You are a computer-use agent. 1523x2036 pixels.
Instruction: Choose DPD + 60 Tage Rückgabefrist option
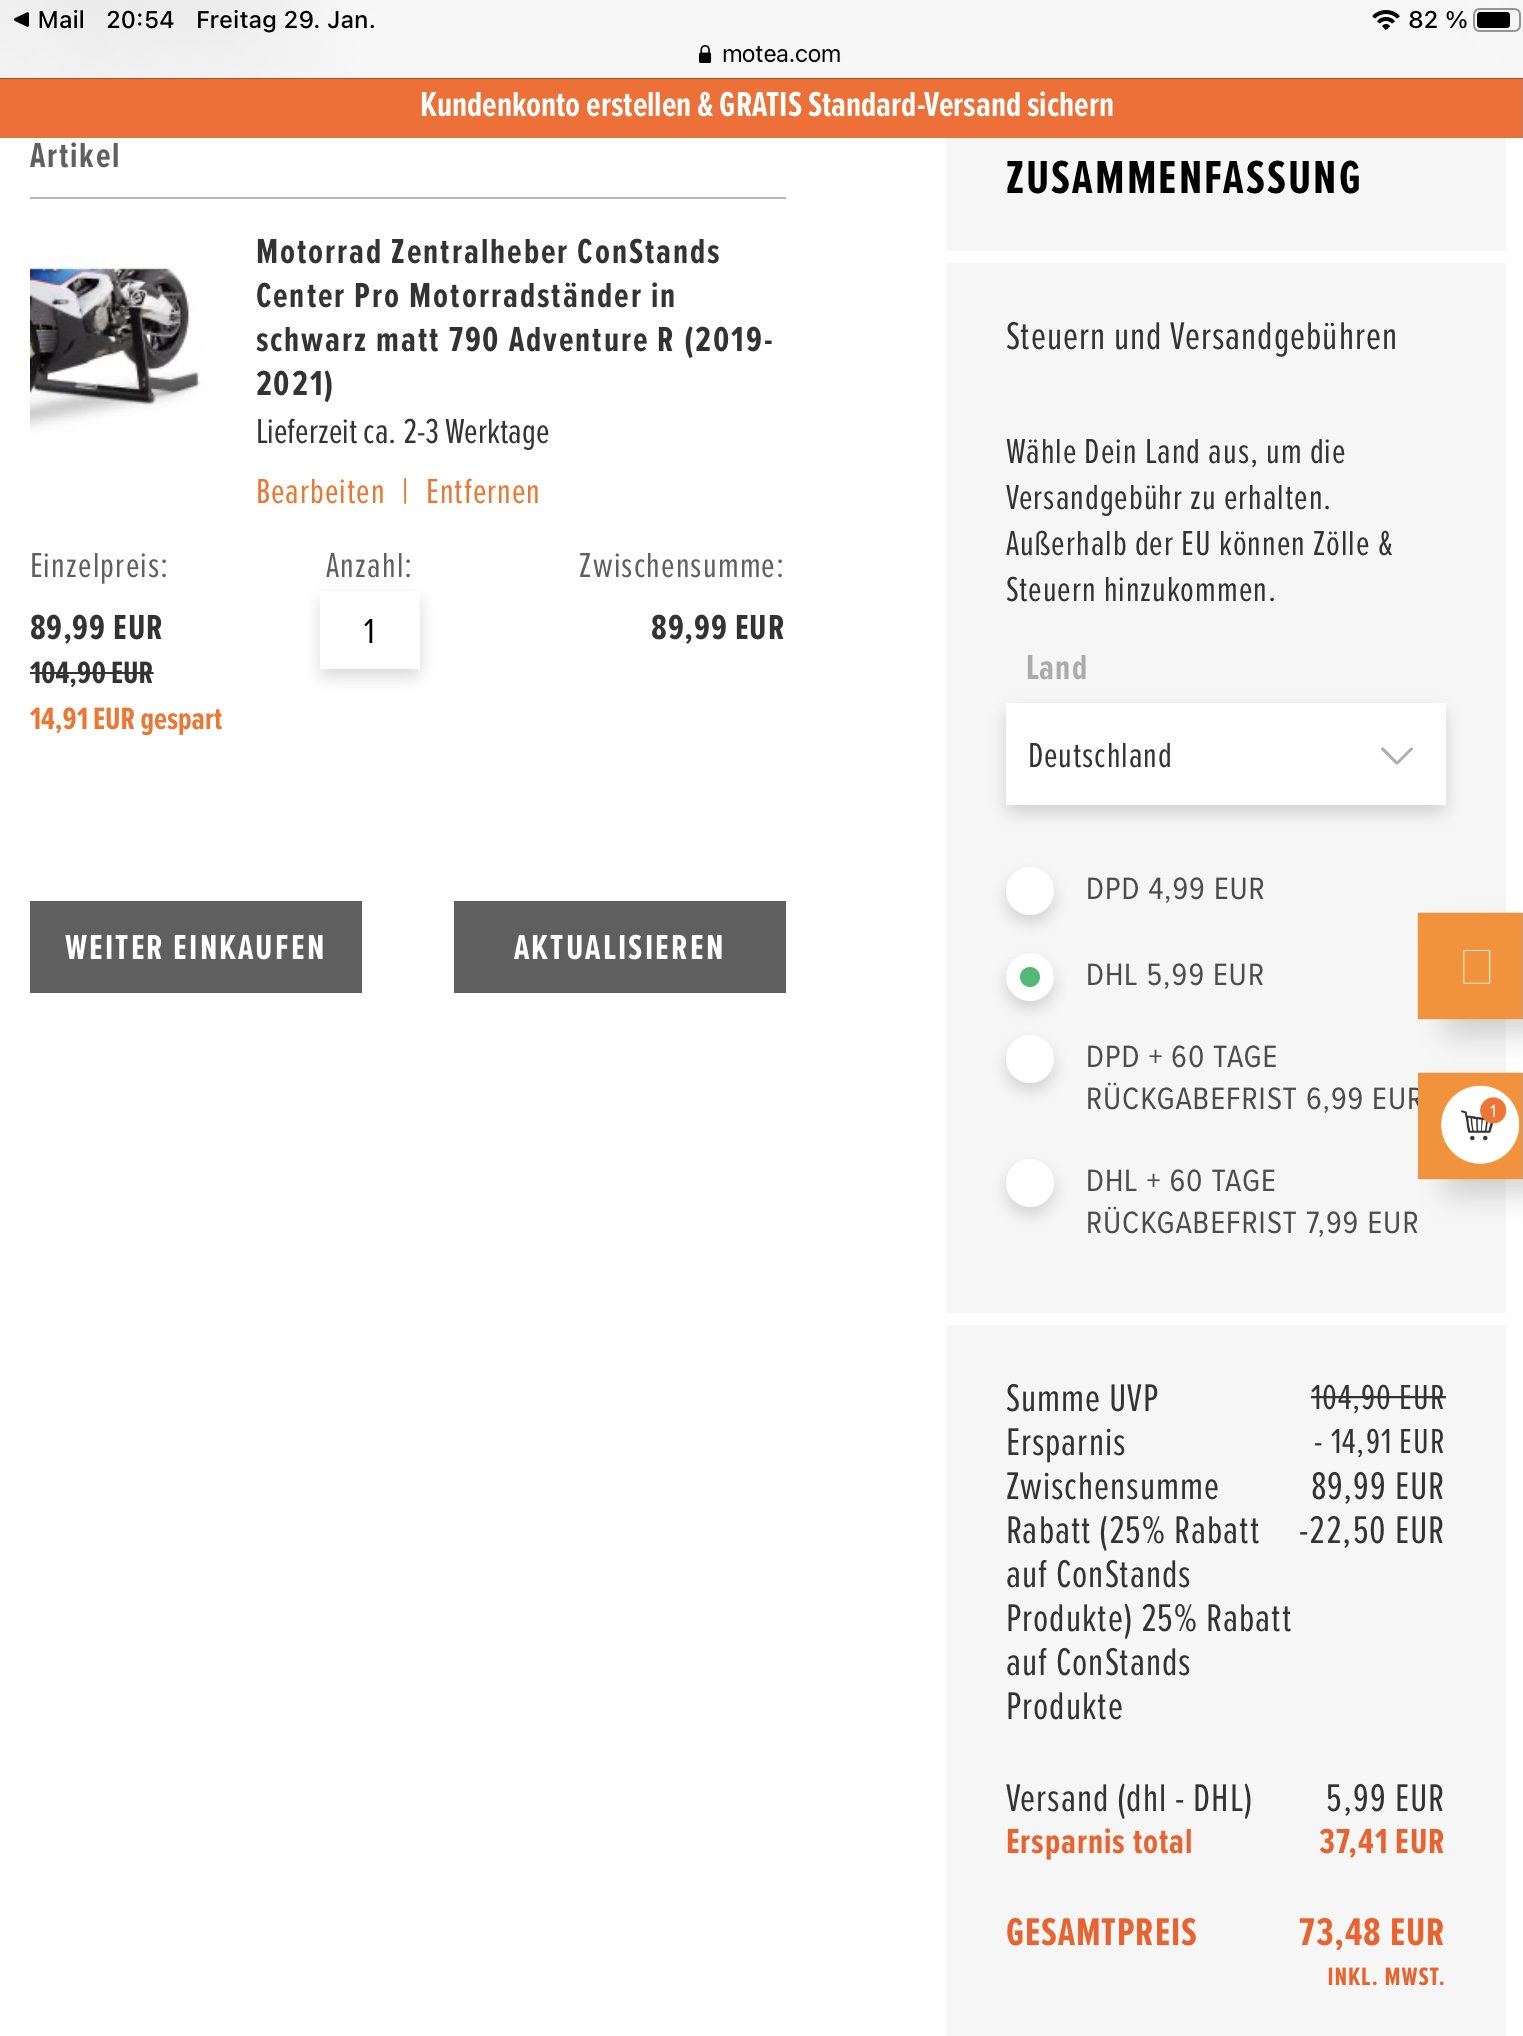(x=1030, y=1059)
